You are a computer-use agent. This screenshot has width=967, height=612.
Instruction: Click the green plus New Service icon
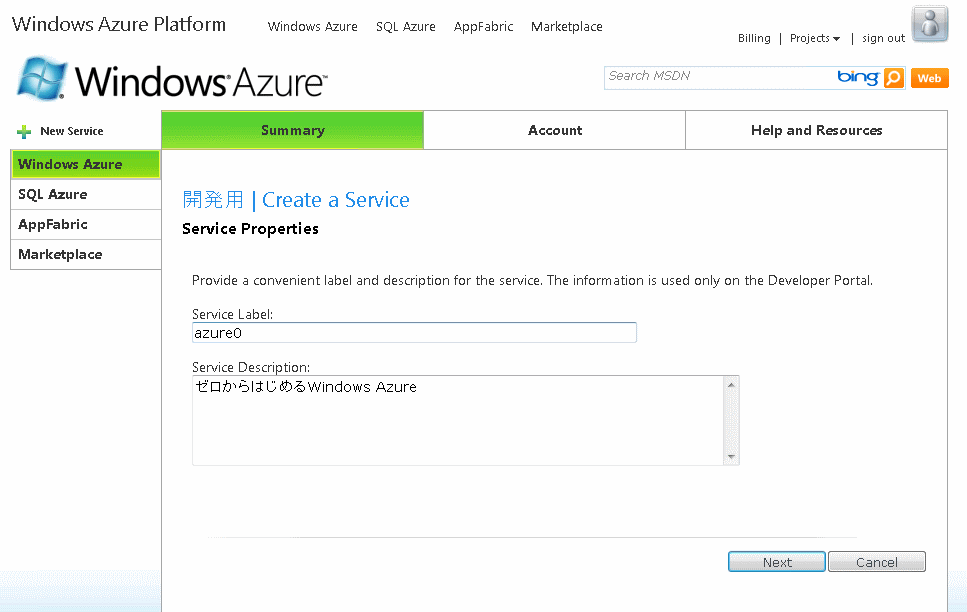(x=24, y=131)
